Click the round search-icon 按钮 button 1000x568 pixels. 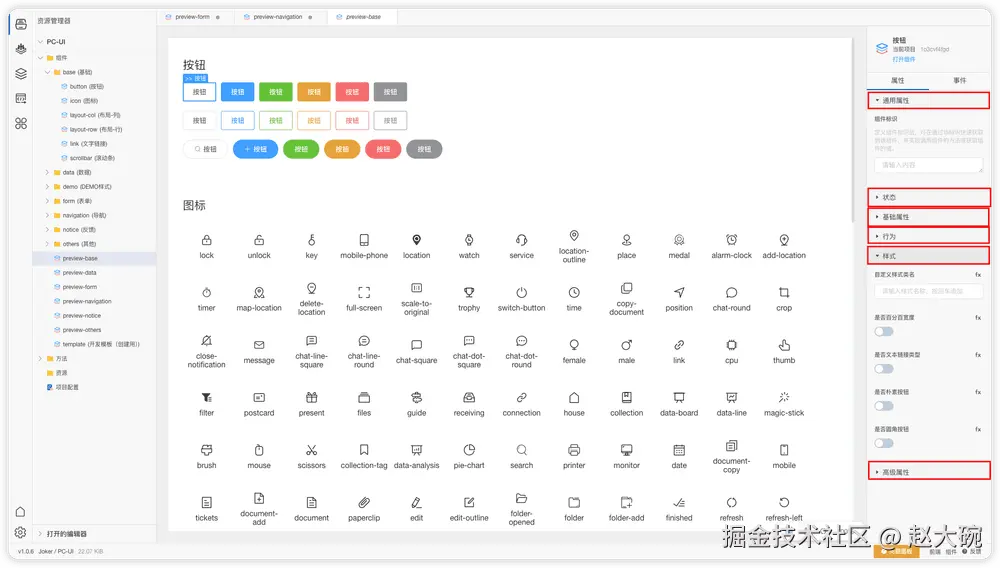tap(205, 149)
